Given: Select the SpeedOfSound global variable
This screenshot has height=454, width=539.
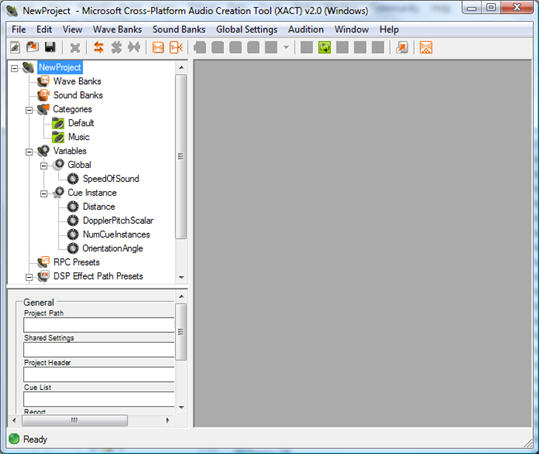Looking at the screenshot, I should pyautogui.click(x=111, y=179).
